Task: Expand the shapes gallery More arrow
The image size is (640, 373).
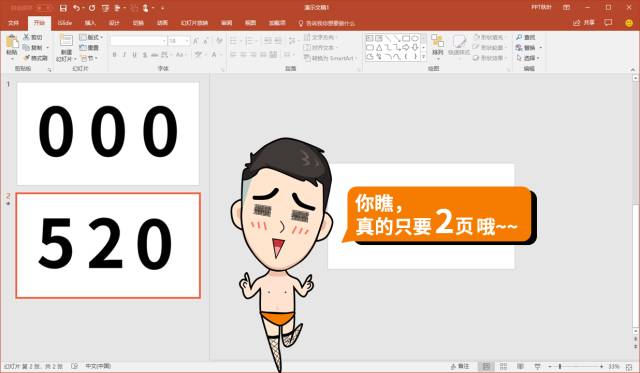Action: point(424,57)
